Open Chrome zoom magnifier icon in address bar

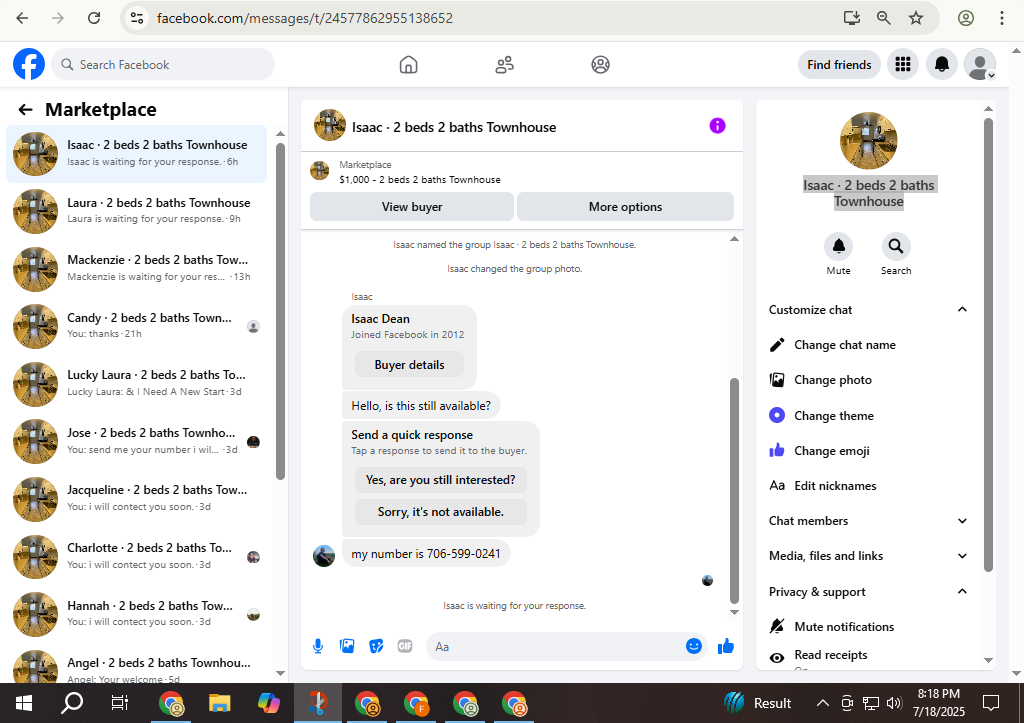point(884,18)
